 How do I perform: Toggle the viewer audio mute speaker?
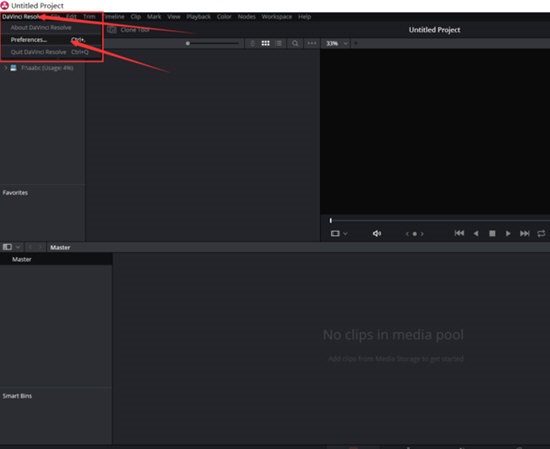[377, 233]
